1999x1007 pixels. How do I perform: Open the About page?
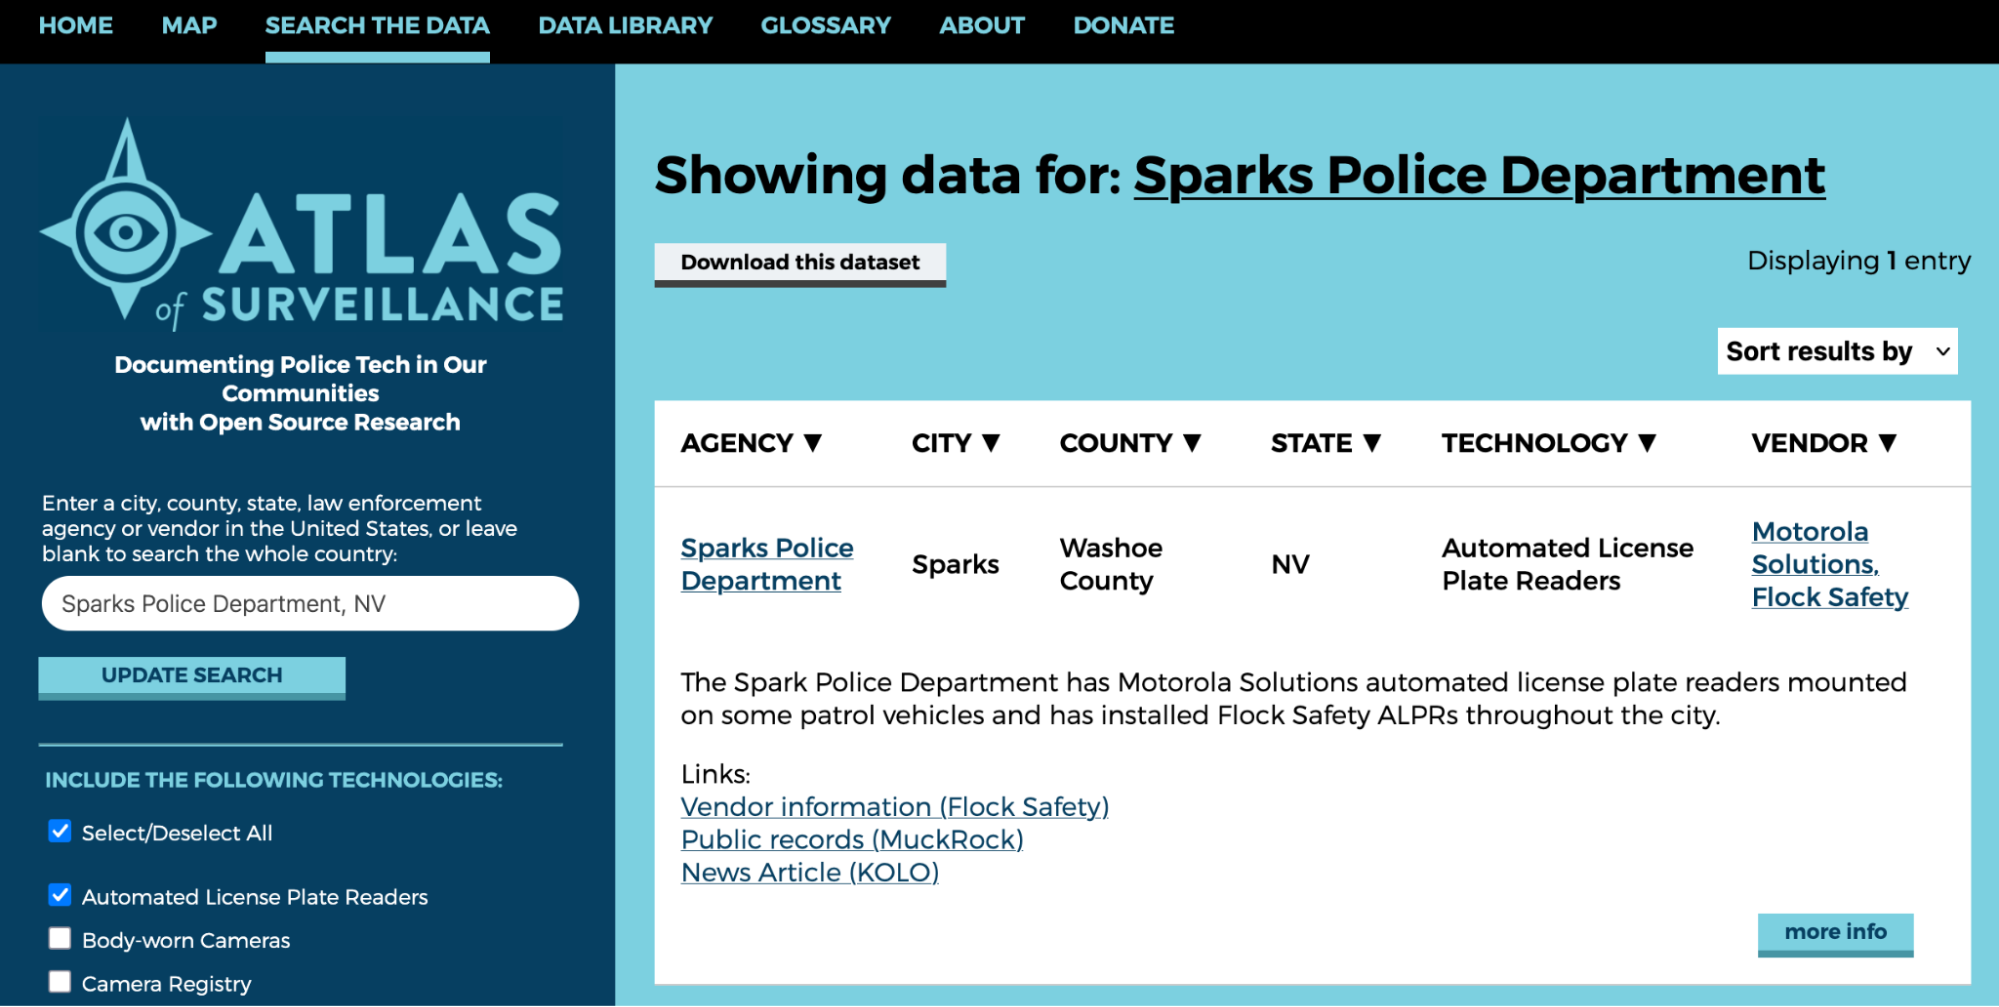point(981,26)
